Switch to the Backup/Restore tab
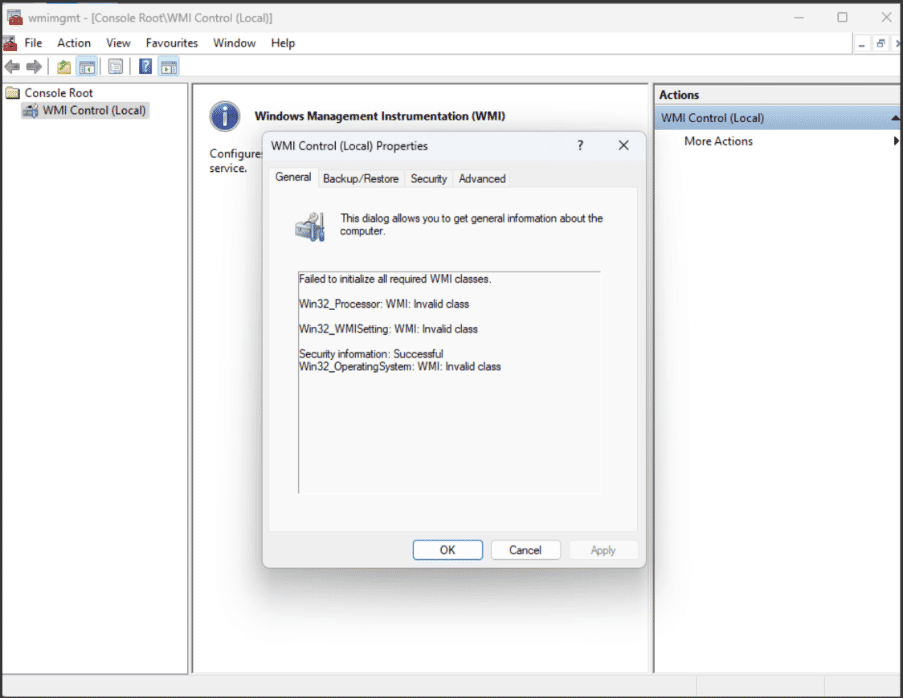This screenshot has width=904, height=698. pyautogui.click(x=361, y=179)
